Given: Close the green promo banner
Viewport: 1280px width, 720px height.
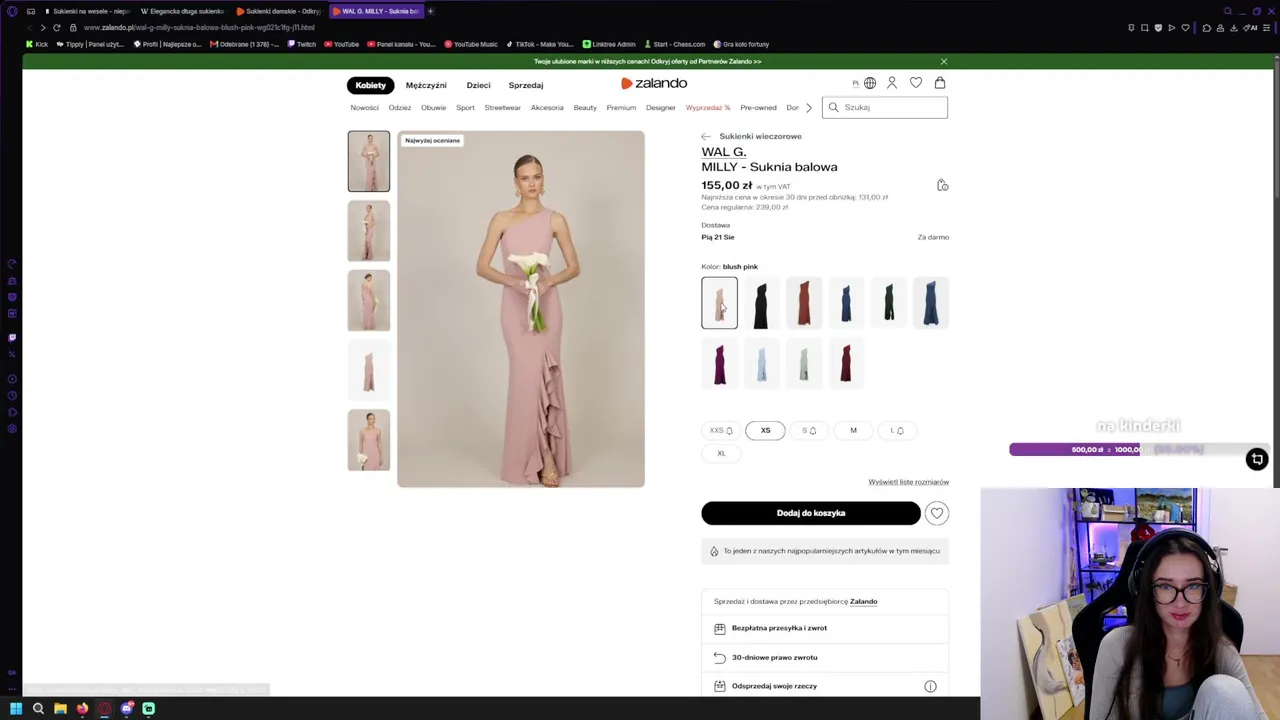Looking at the screenshot, I should (x=943, y=61).
